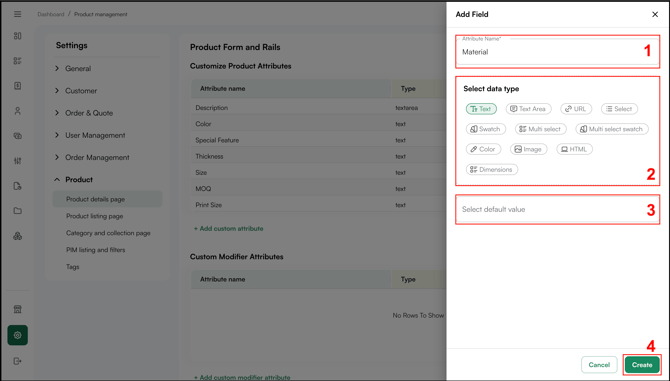This screenshot has height=381, width=670.
Task: Select the Text Area data type
Action: pos(529,109)
